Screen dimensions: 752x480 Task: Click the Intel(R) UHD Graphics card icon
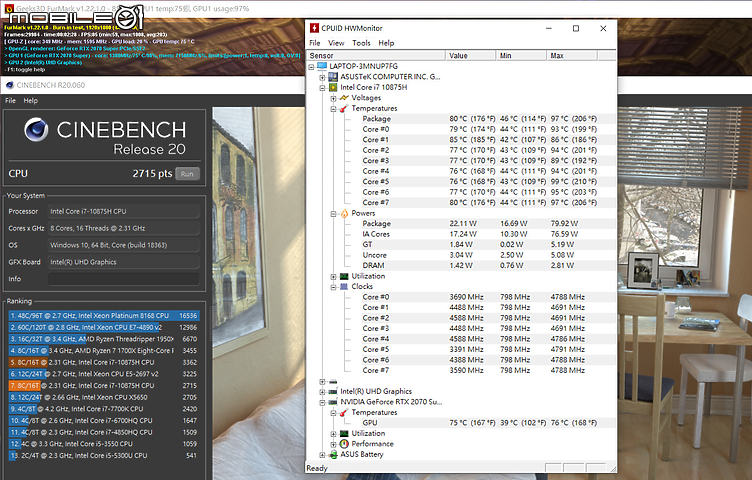point(333,392)
